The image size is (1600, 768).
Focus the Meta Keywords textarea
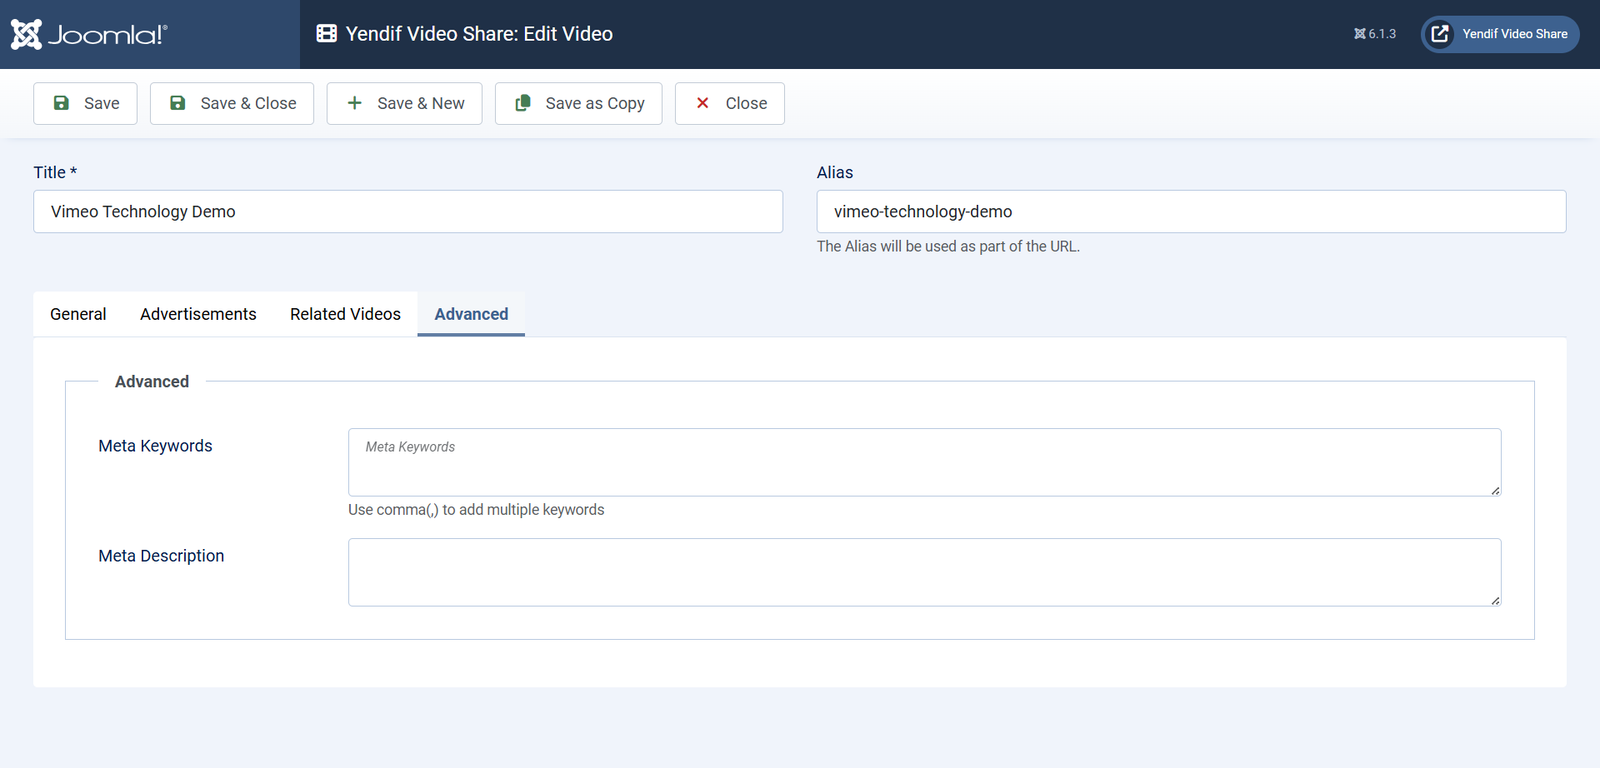point(925,462)
